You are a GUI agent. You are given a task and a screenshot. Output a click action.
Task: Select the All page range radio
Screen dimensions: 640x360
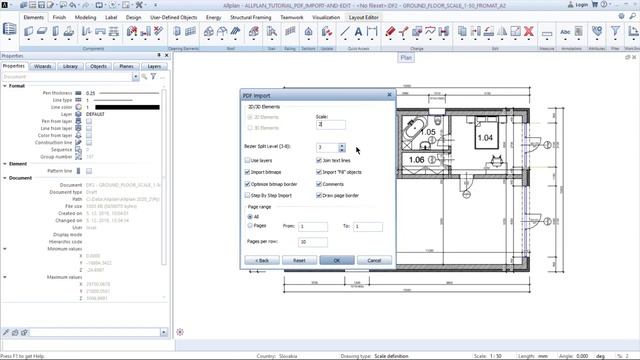coord(250,217)
